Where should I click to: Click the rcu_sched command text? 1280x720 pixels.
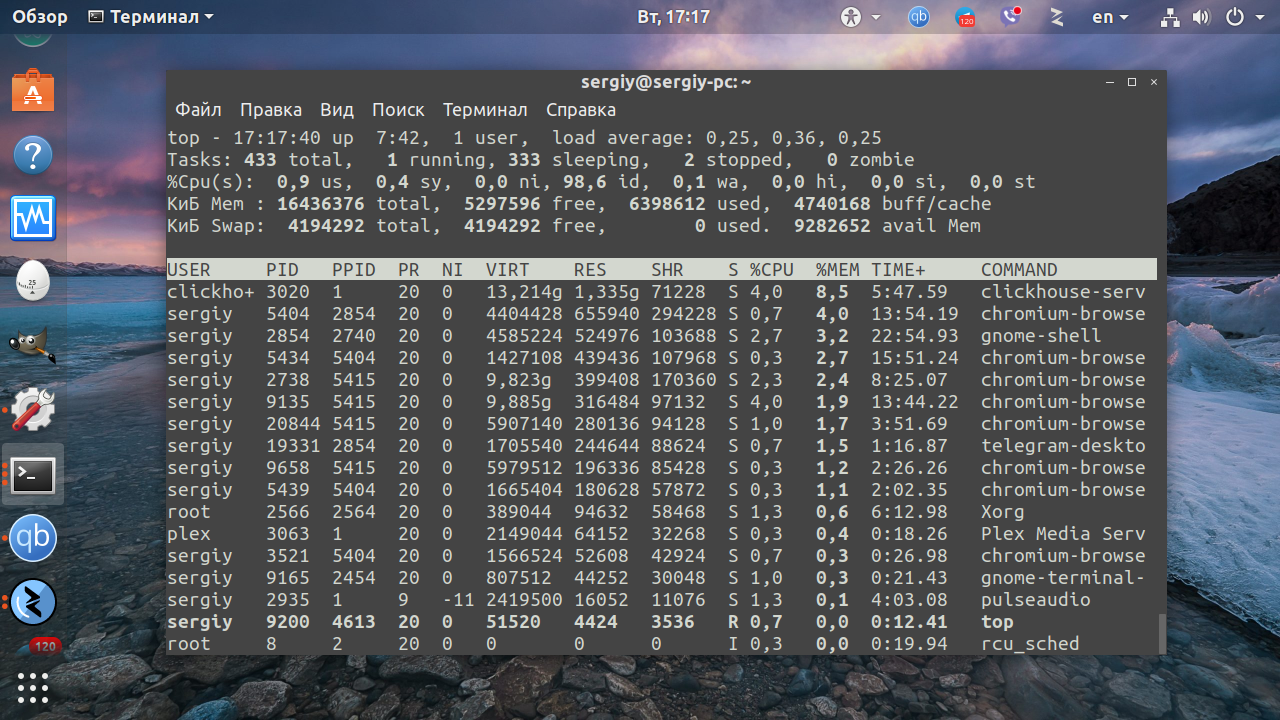pos(1030,644)
